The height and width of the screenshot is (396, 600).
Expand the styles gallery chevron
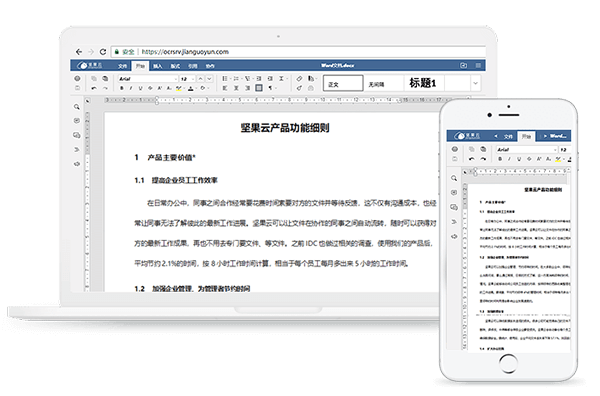(475, 83)
